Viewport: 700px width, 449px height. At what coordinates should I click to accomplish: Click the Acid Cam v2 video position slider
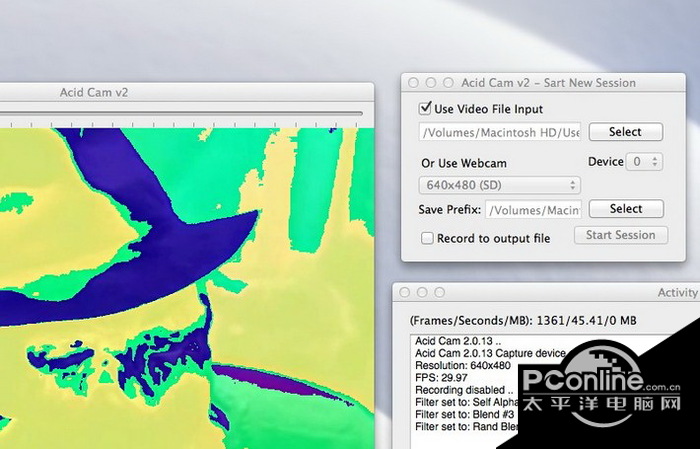pyautogui.click(x=181, y=114)
